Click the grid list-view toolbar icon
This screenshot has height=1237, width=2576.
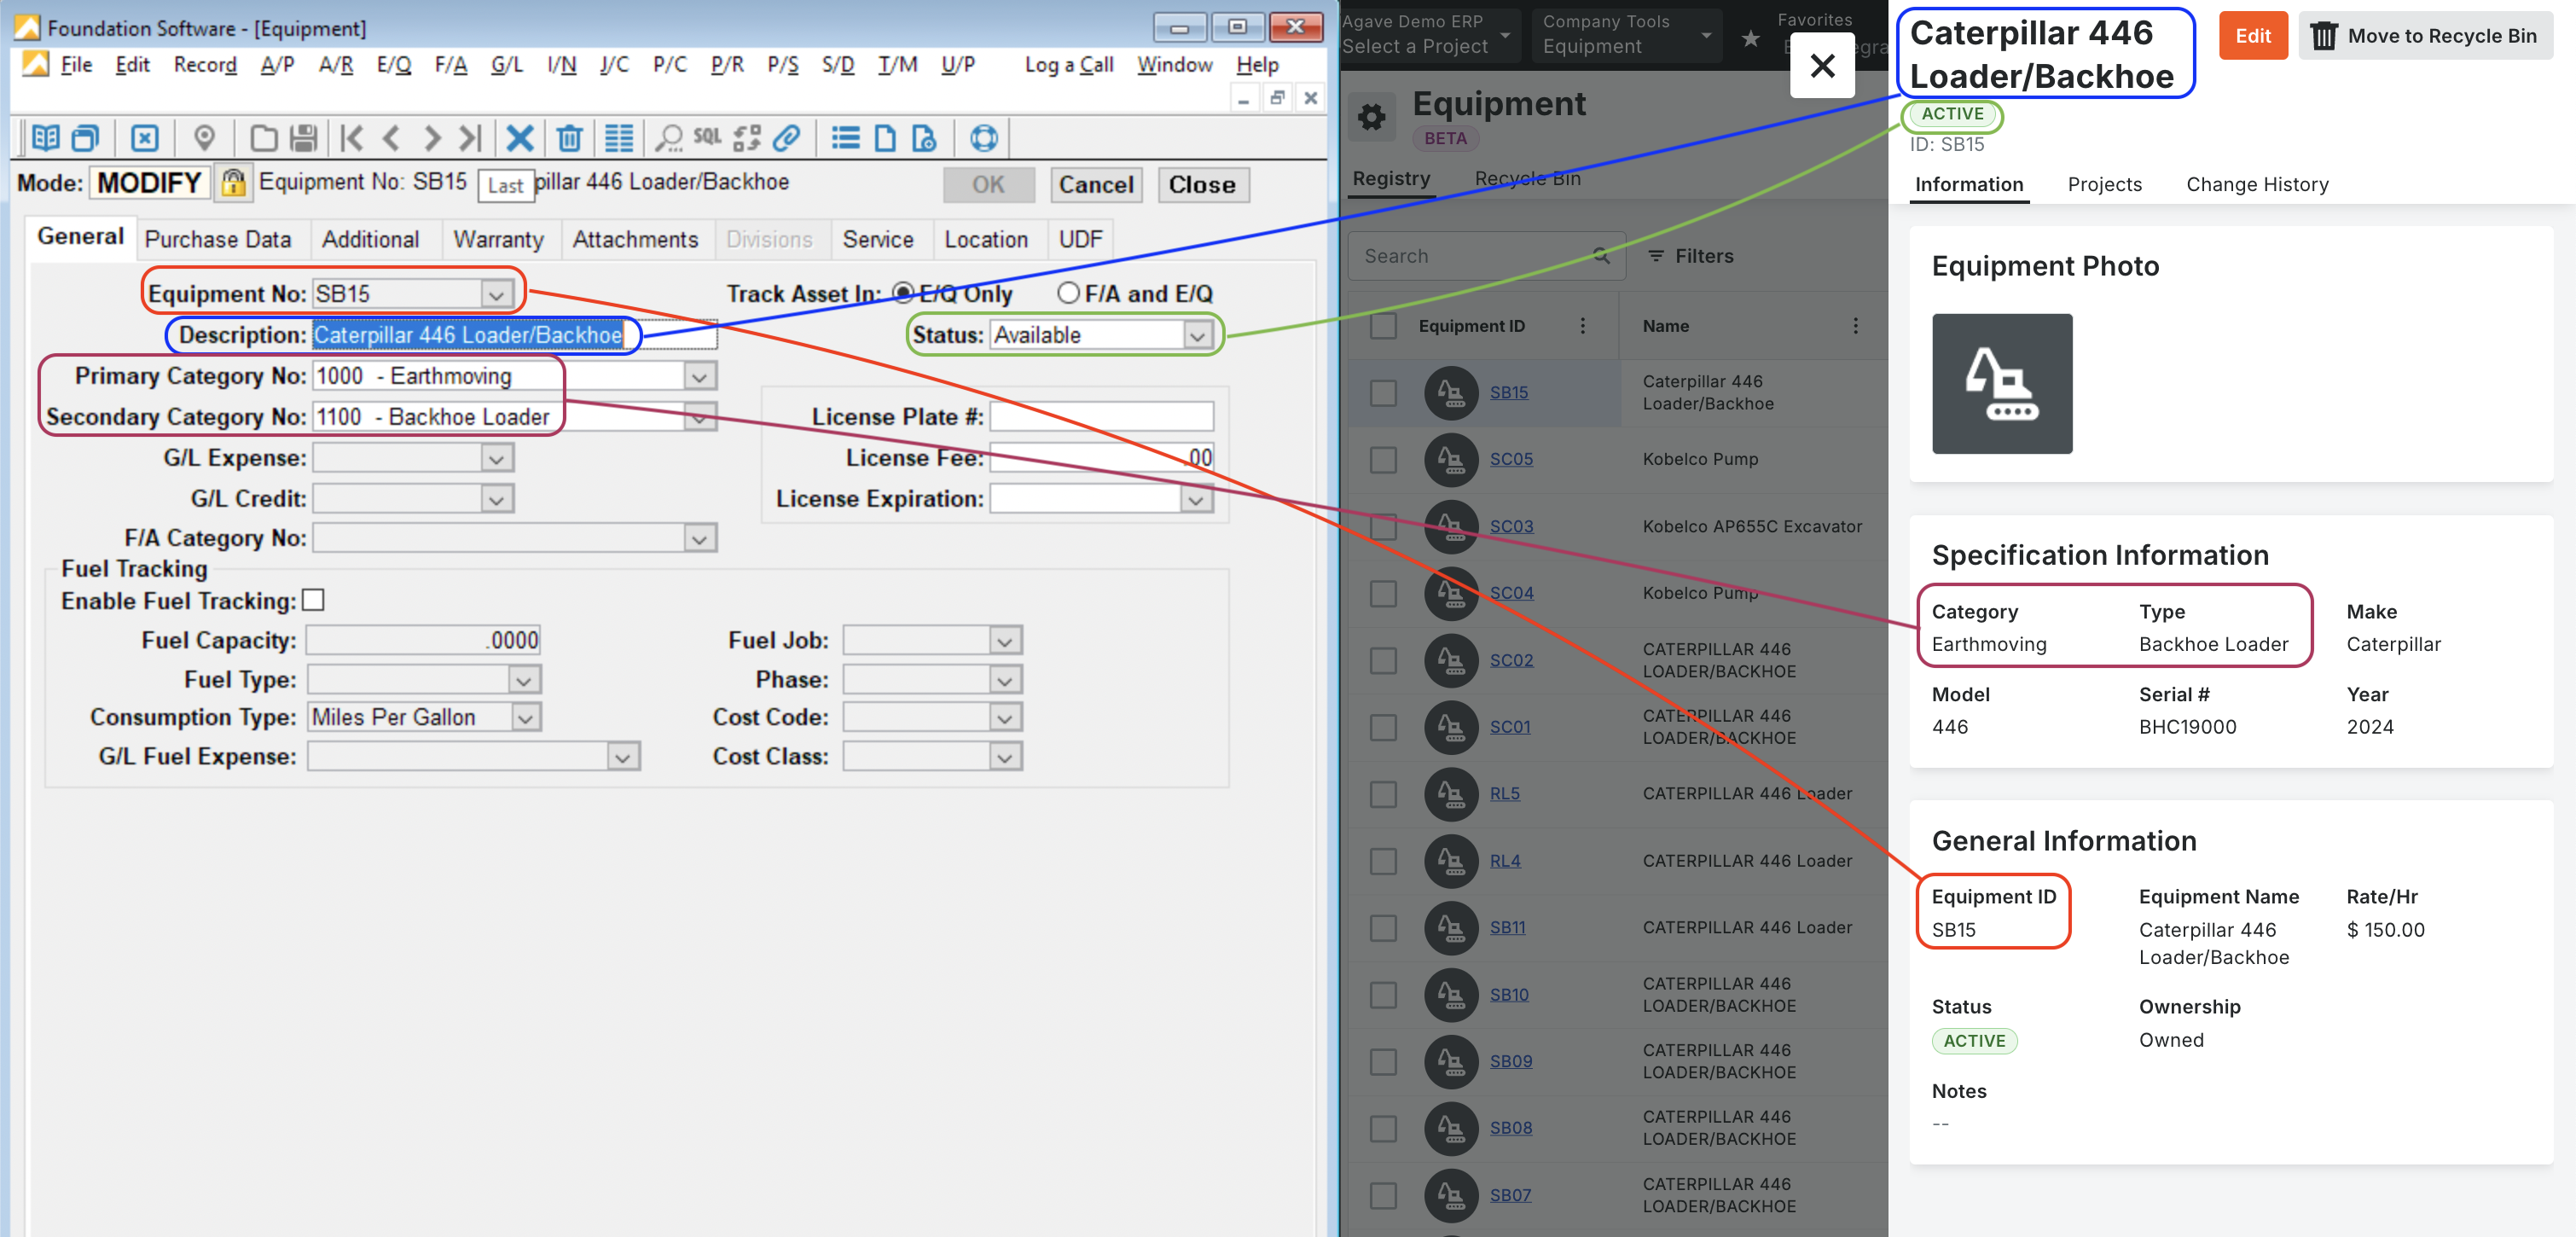pyautogui.click(x=619, y=138)
